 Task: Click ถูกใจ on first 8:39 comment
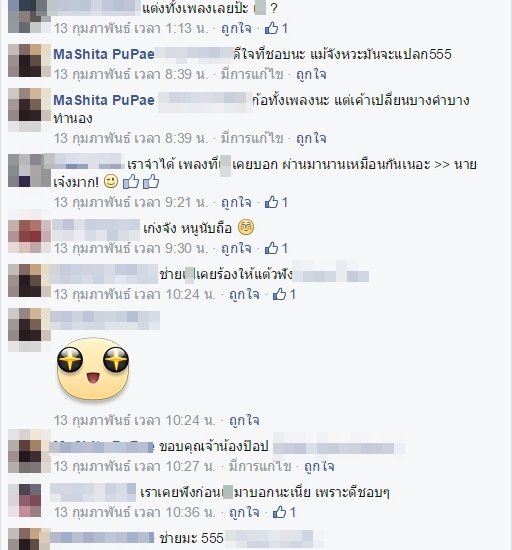point(311,74)
